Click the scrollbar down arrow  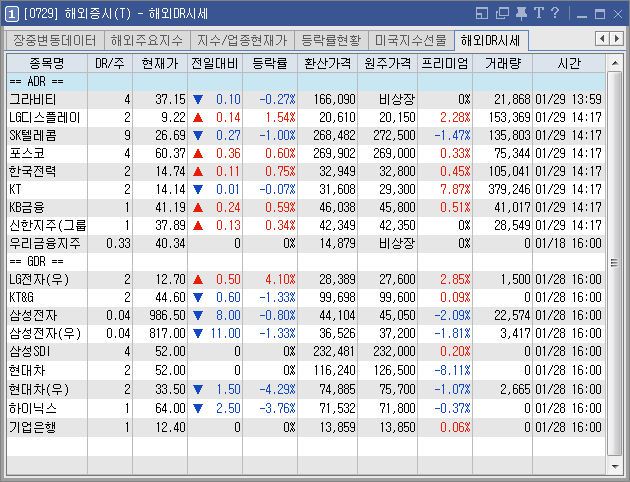click(x=615, y=466)
